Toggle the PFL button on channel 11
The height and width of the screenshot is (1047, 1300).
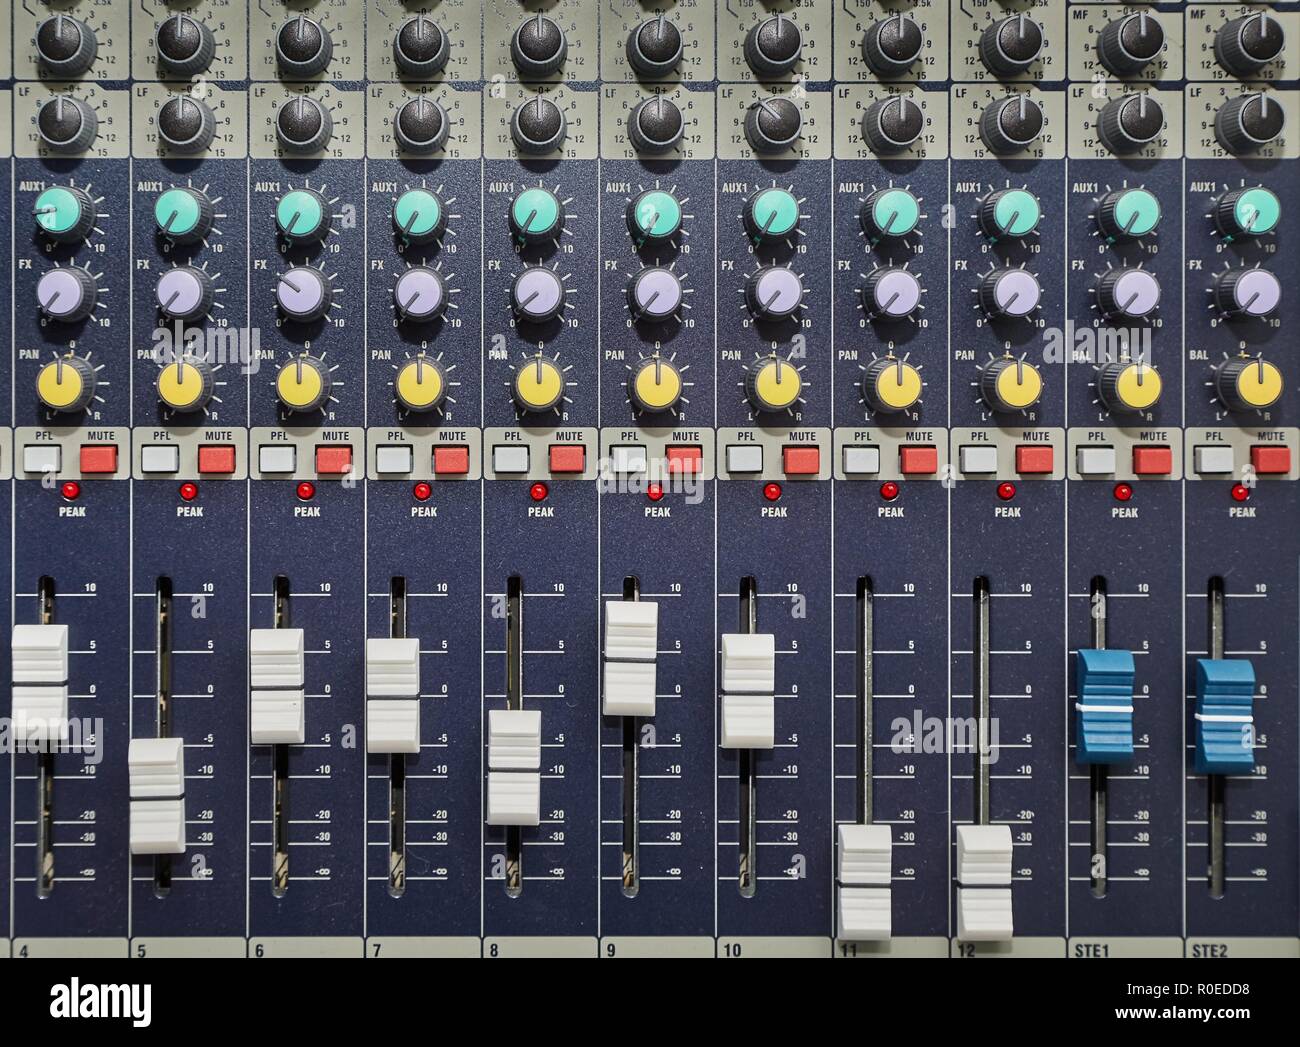(862, 460)
